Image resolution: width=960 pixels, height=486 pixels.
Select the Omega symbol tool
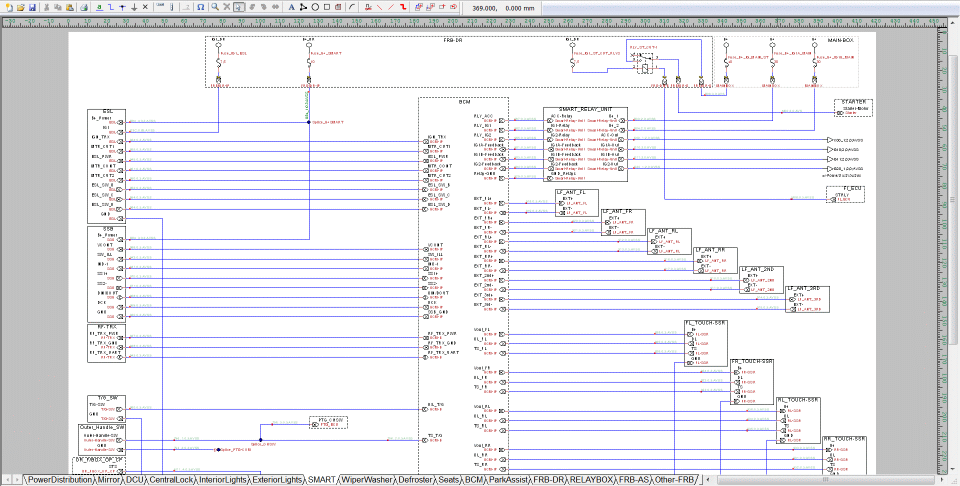point(201,7)
